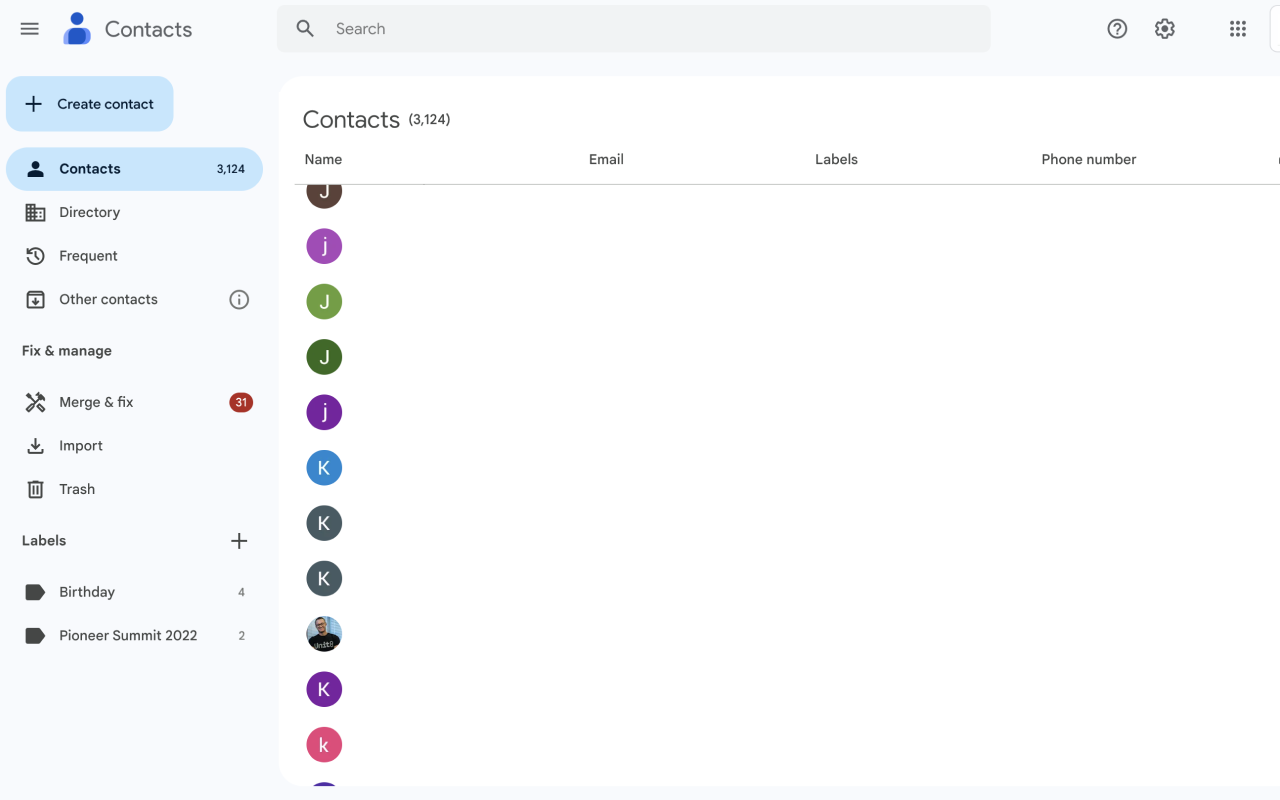Open the main hamburger menu

pyautogui.click(x=30, y=29)
